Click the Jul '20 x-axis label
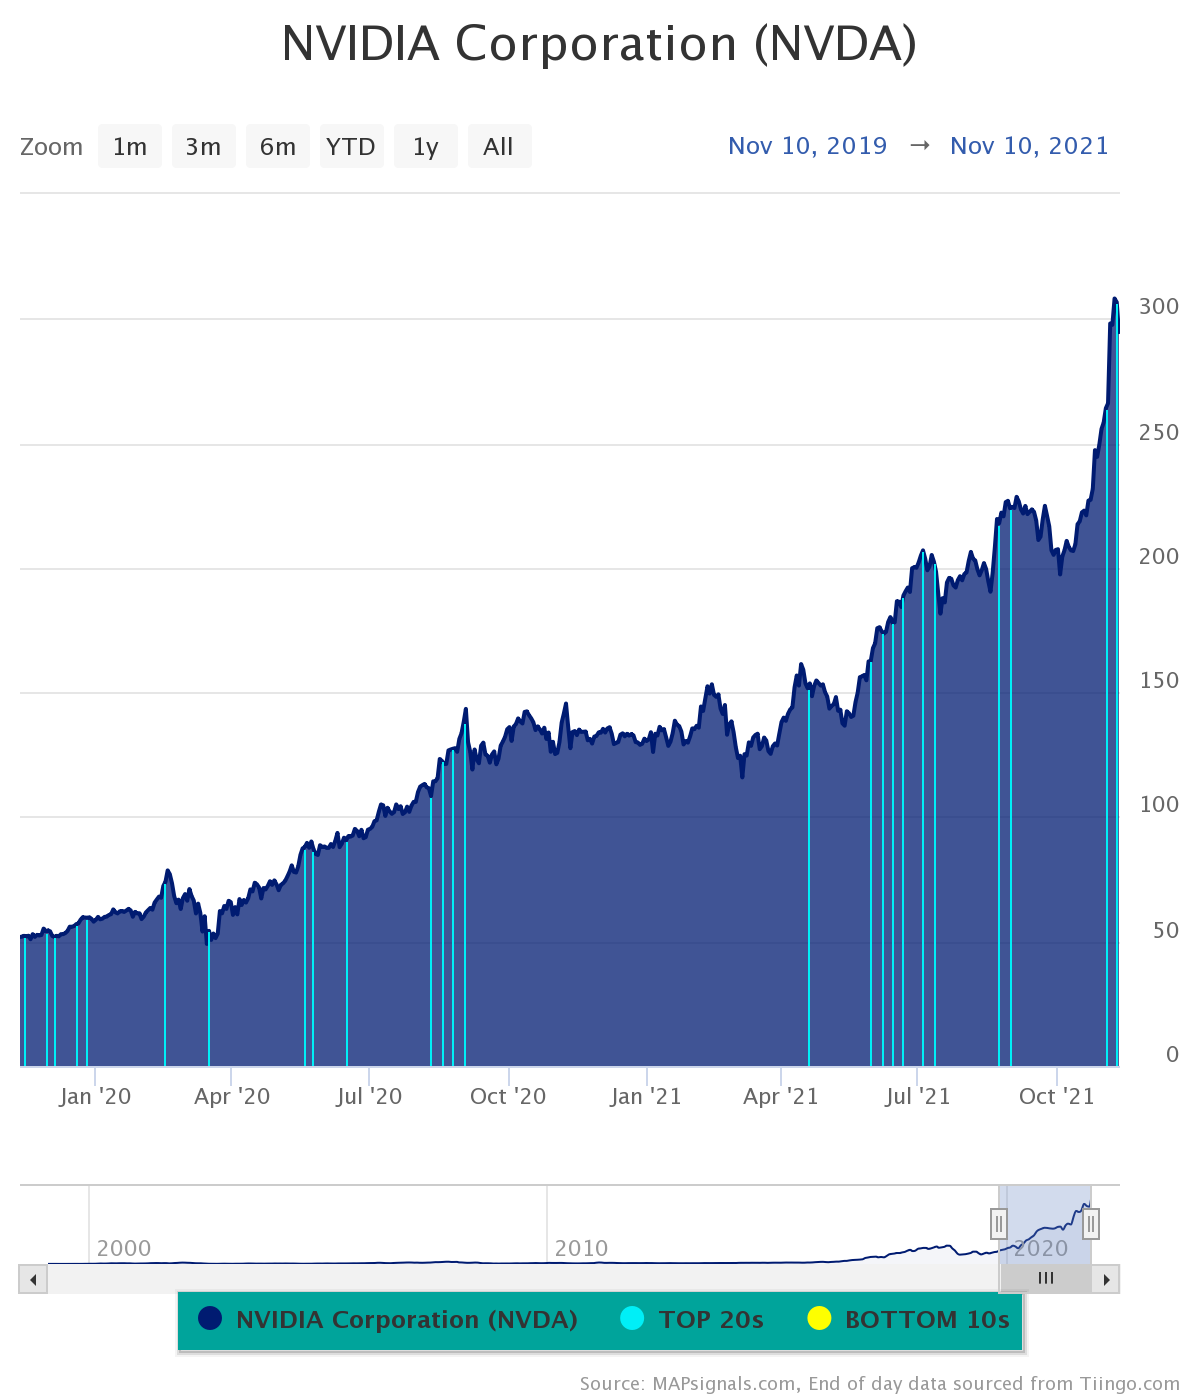This screenshot has height=1400, width=1200. [369, 1097]
